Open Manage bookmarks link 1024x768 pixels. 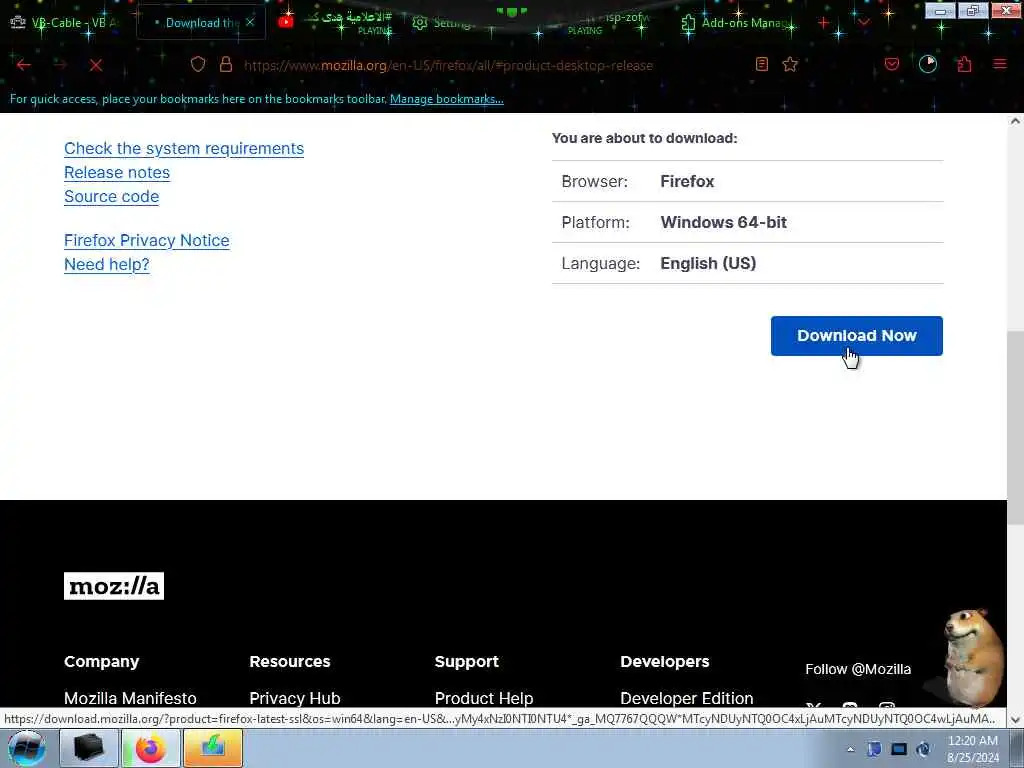pyautogui.click(x=447, y=99)
